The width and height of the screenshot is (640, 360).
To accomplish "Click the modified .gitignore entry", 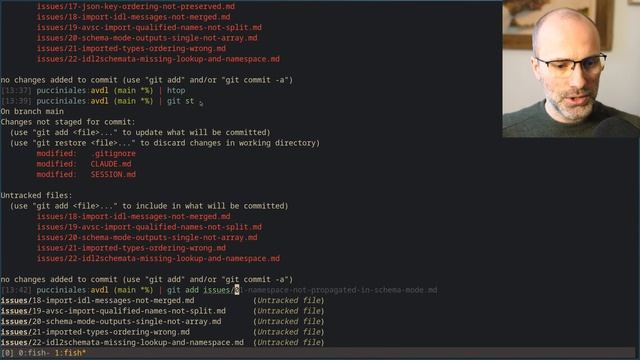I will click(86, 153).
